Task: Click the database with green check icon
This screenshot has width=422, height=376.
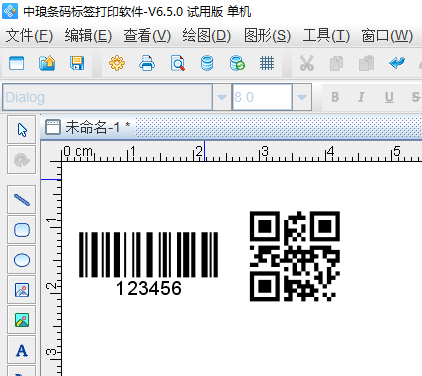Action: [x=237, y=63]
